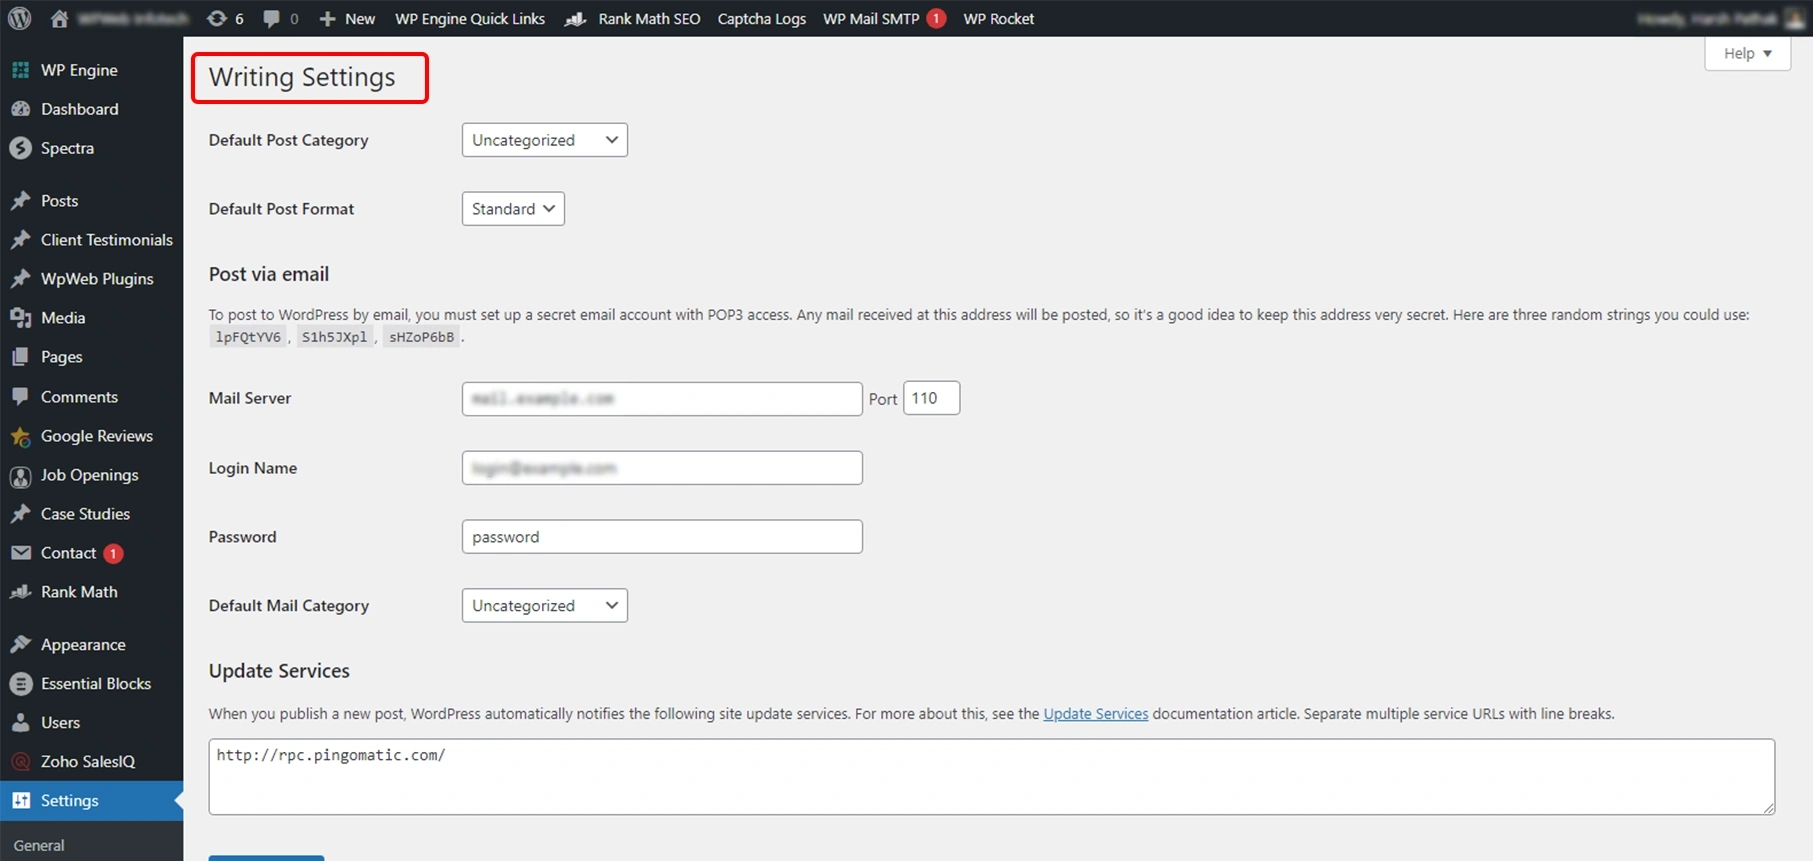
Task: Focus the Port number field
Action: [x=930, y=398]
